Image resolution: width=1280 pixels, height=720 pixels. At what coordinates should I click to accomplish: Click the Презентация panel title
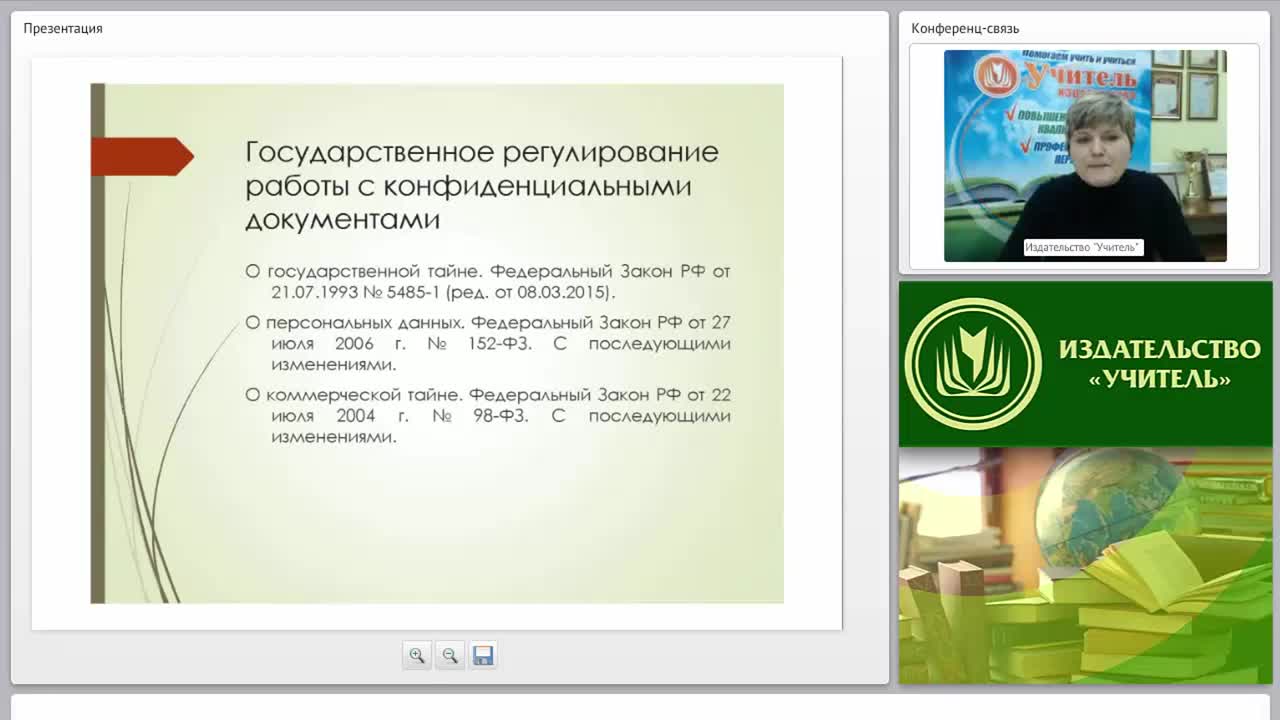point(63,28)
